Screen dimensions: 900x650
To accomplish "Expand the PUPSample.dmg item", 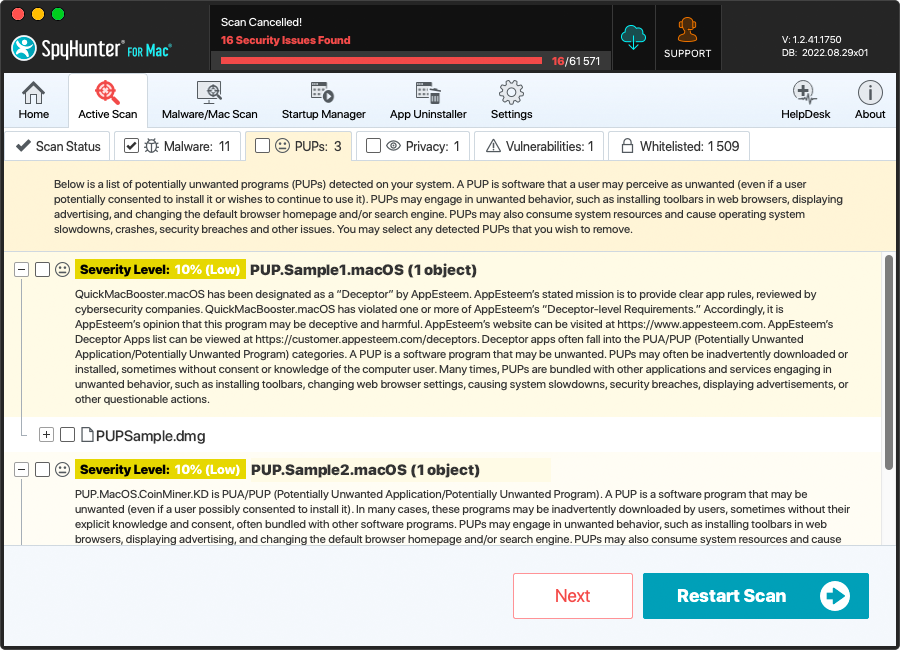I will click(46, 435).
